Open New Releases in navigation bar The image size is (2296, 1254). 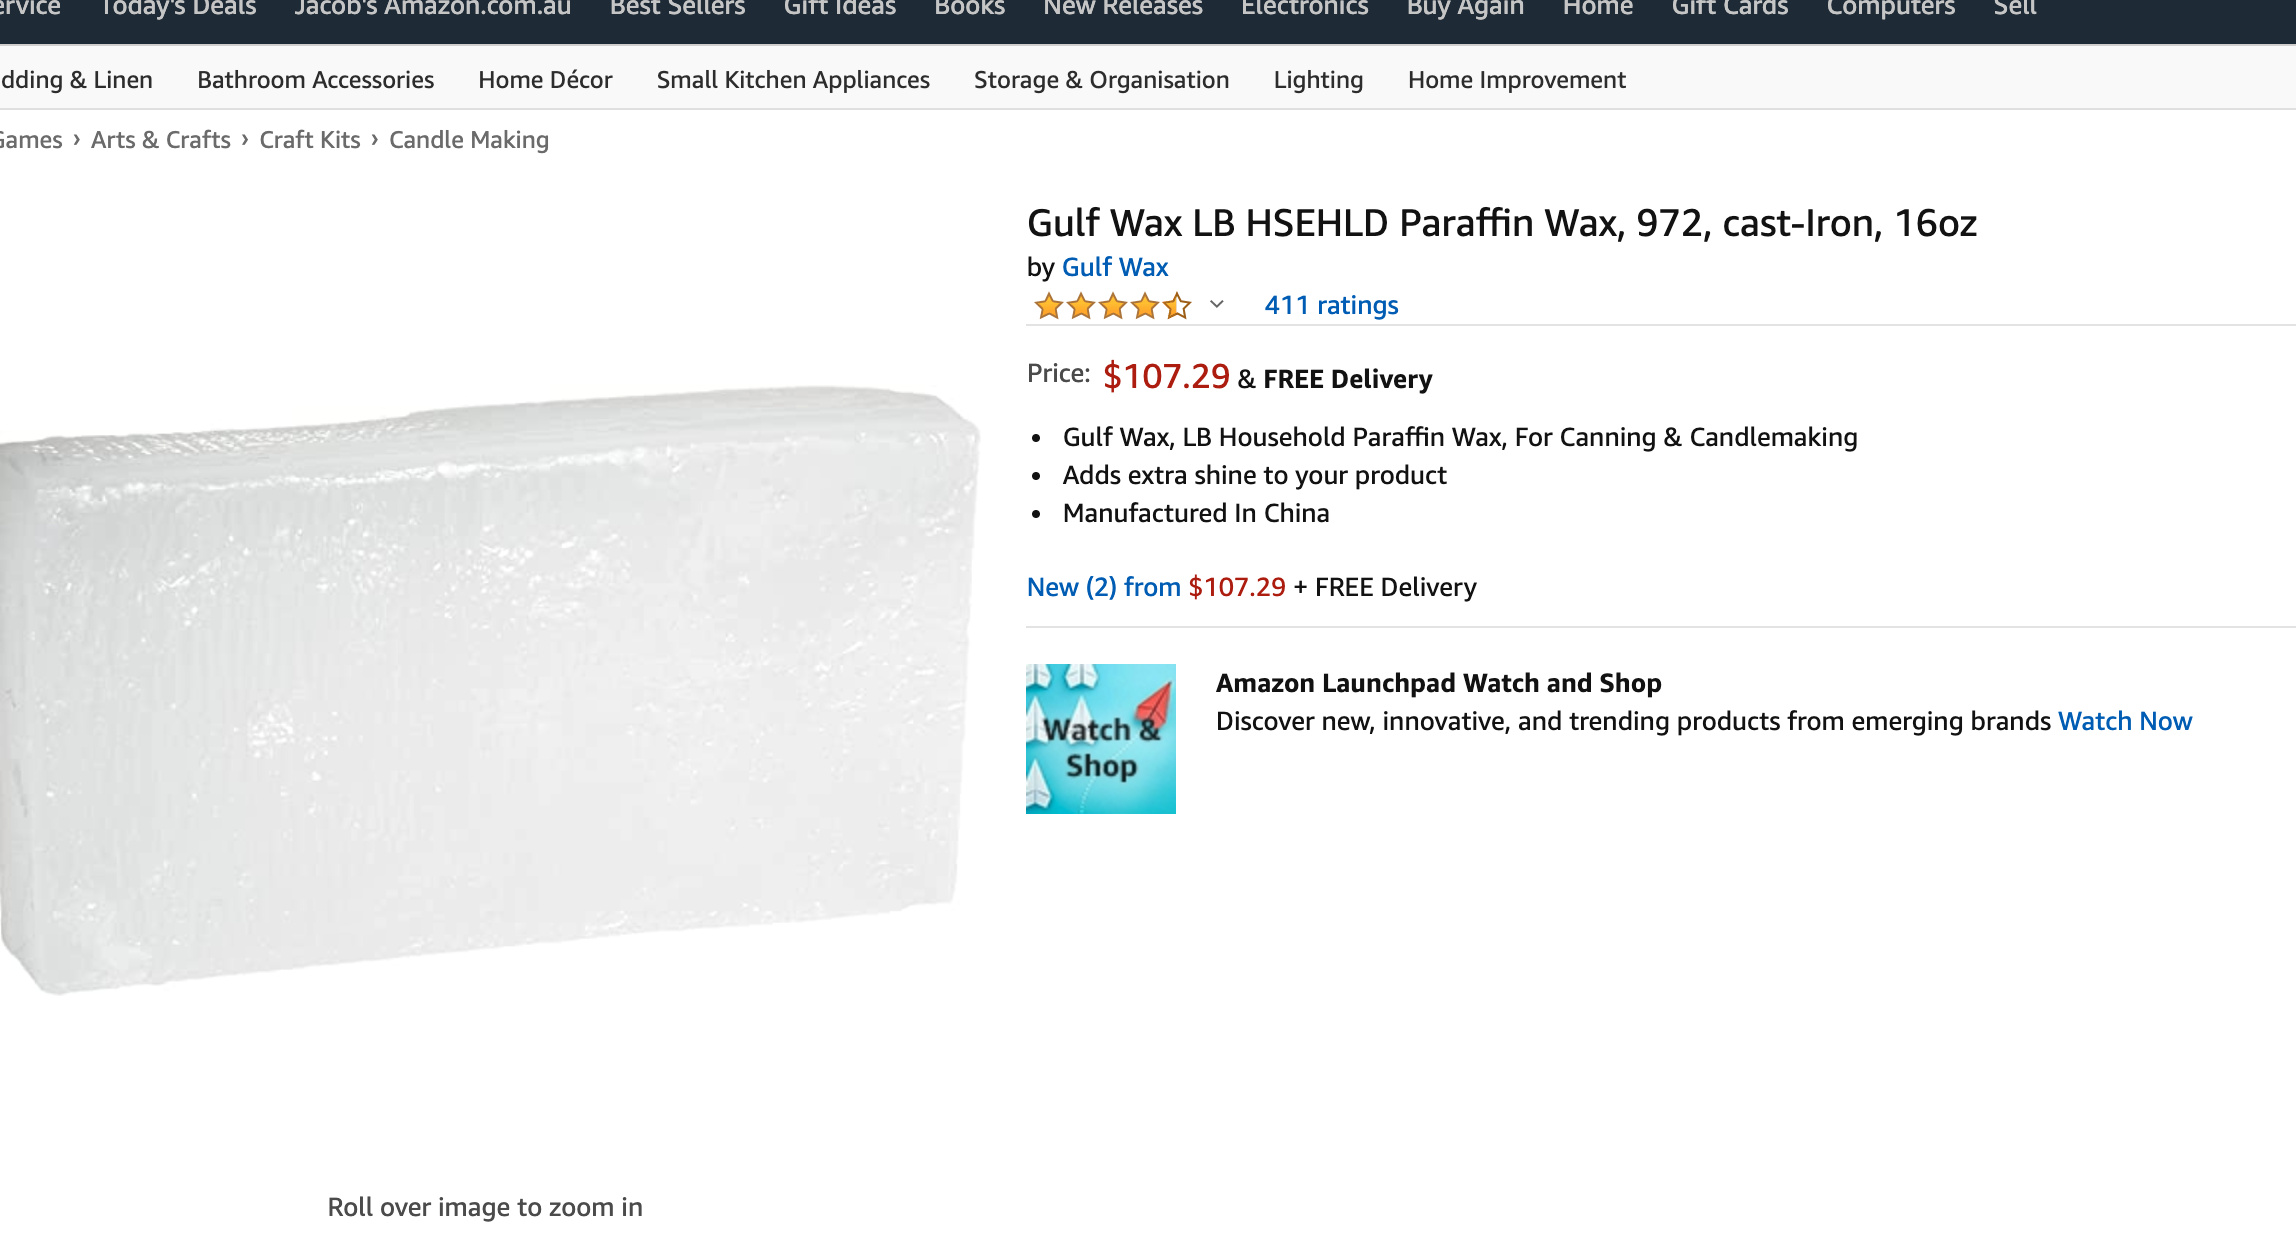click(1122, 8)
